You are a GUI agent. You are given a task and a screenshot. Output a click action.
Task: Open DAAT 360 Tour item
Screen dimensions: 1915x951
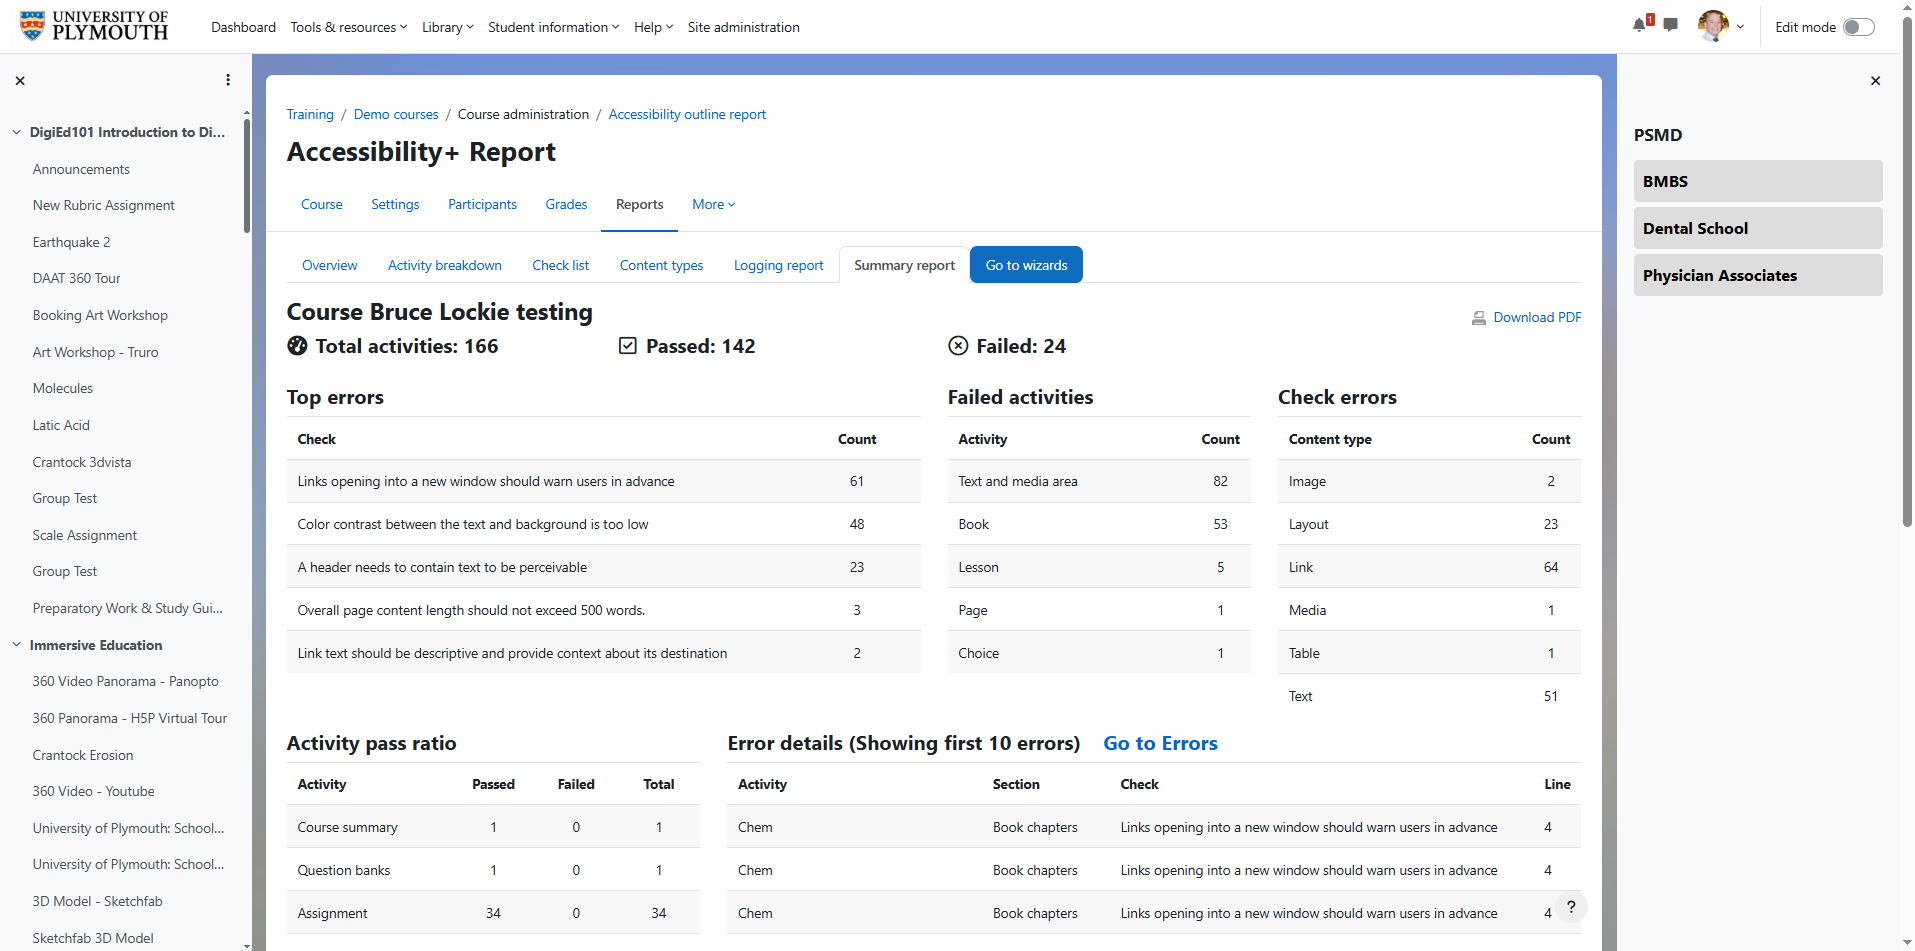tap(76, 278)
